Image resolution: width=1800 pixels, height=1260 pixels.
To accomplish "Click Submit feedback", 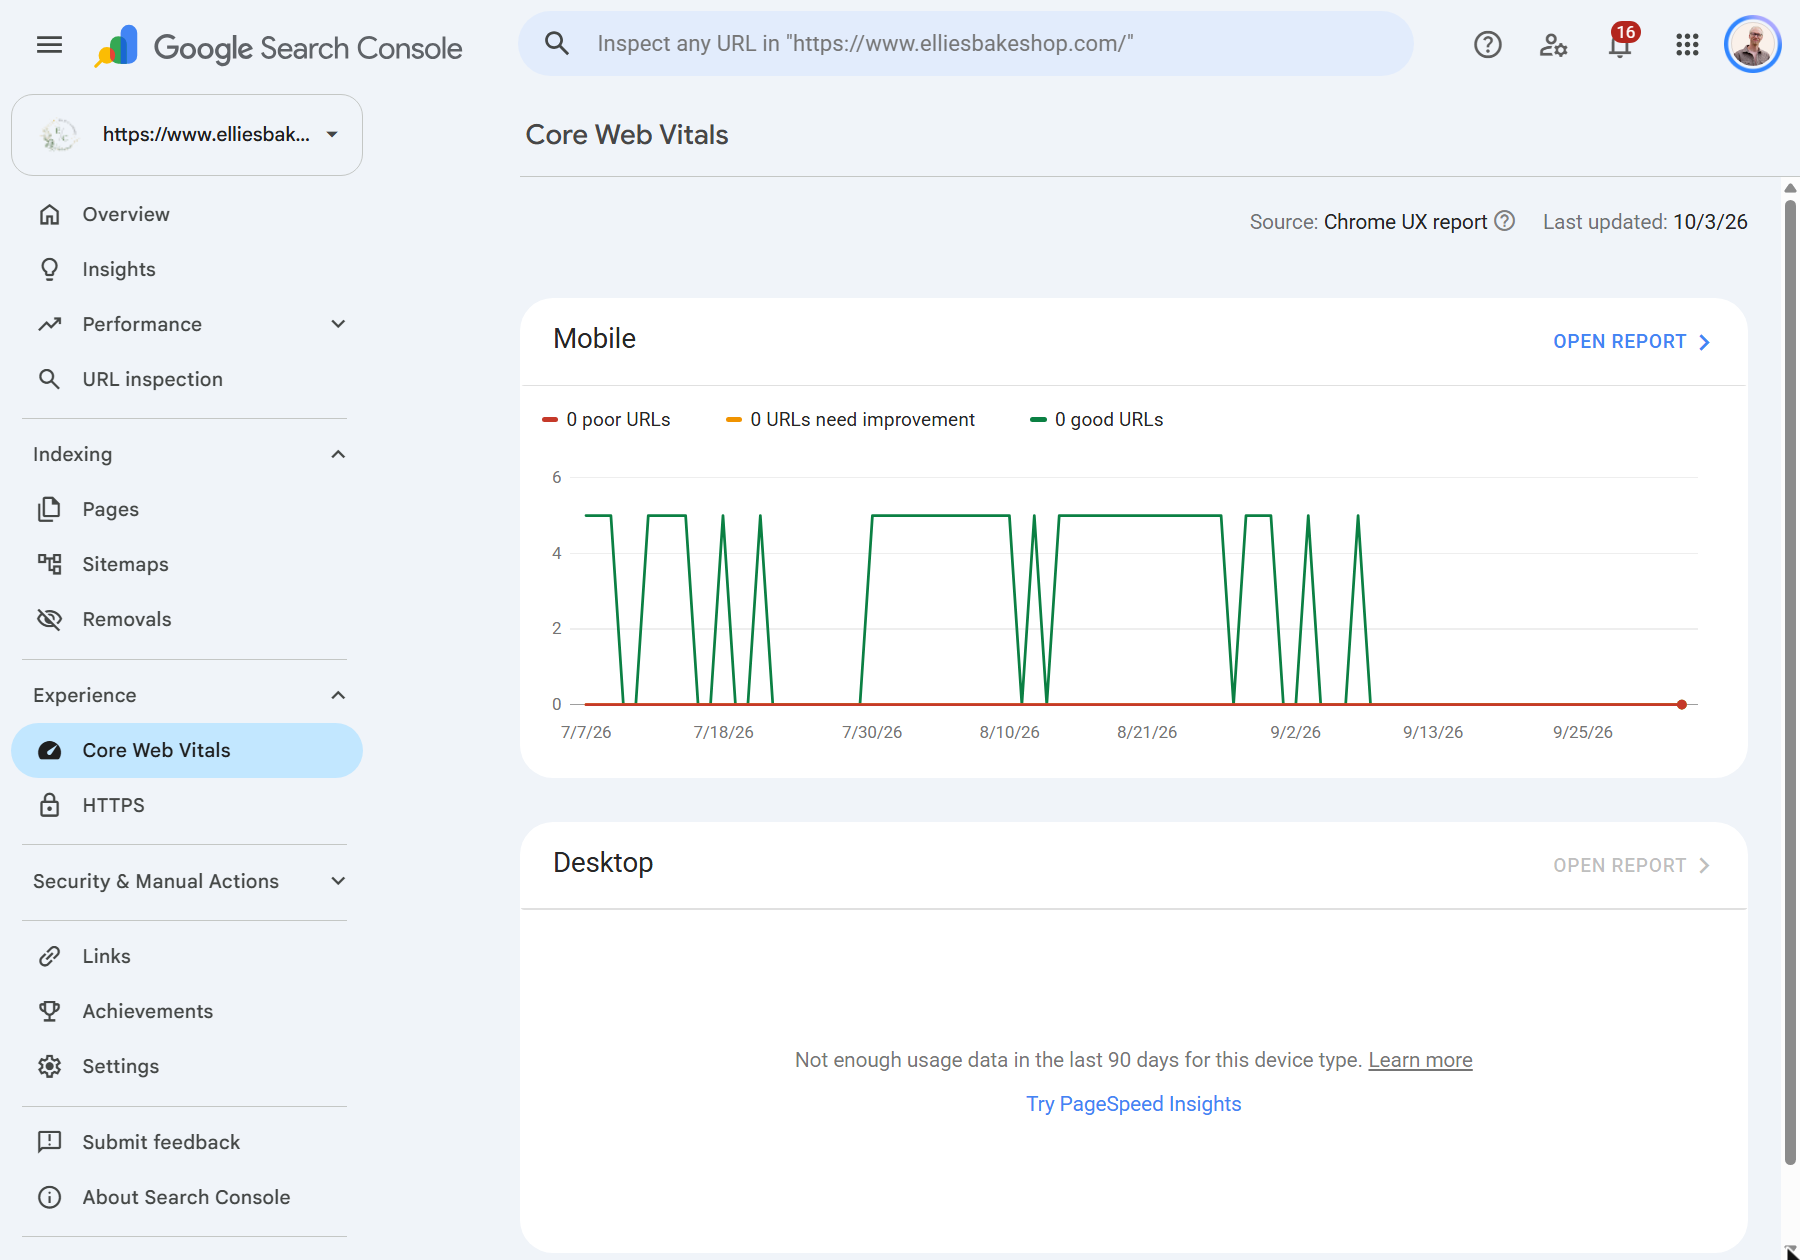I will (x=187, y=1142).
